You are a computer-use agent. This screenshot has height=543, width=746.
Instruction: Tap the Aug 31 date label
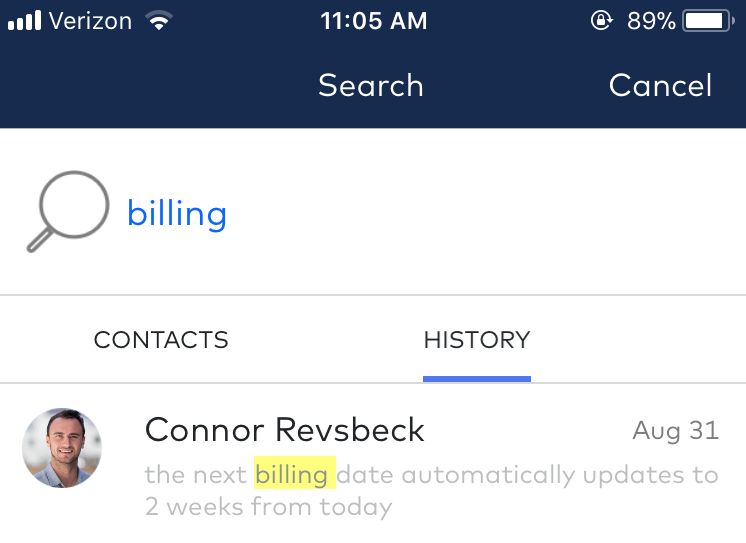(x=675, y=431)
